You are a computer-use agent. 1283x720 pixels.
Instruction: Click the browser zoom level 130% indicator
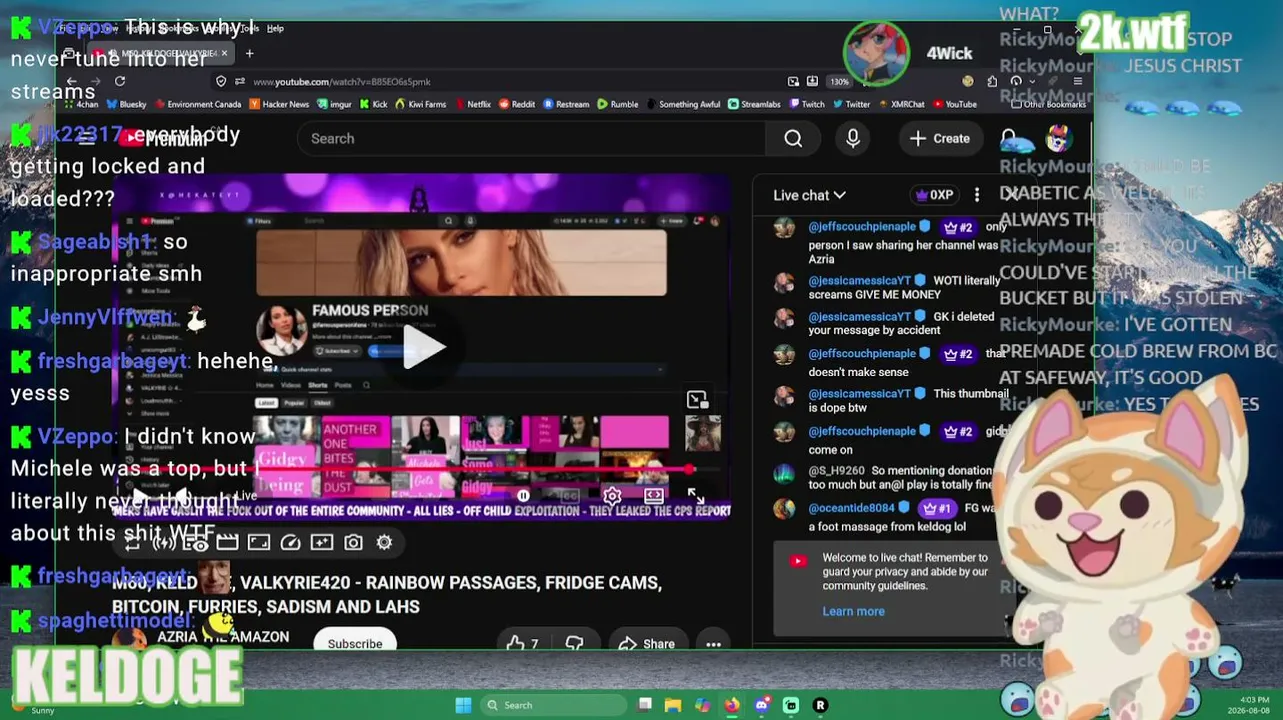(x=839, y=82)
